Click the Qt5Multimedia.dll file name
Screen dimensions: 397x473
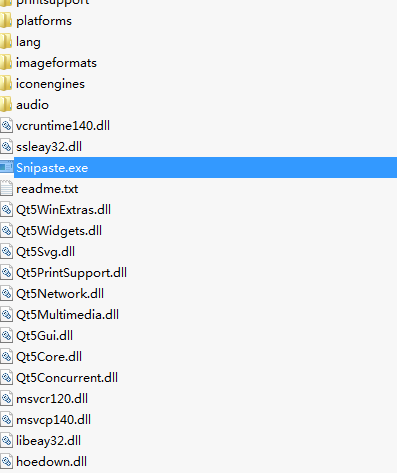point(67,315)
